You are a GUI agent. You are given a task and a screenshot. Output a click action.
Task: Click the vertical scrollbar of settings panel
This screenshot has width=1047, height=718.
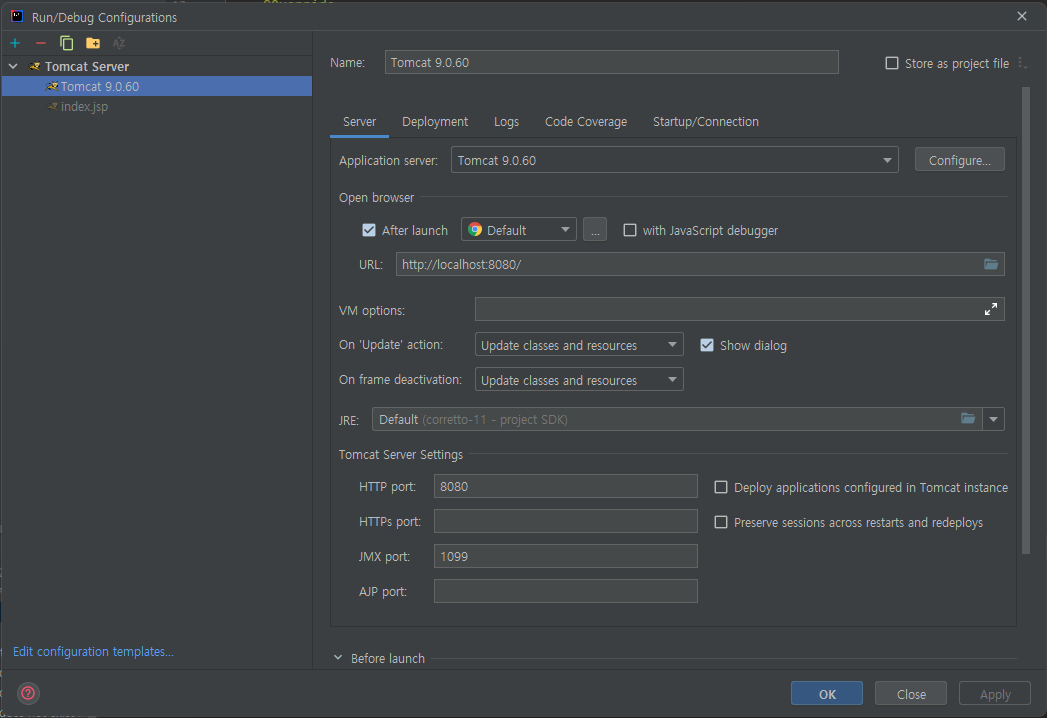[1026, 321]
